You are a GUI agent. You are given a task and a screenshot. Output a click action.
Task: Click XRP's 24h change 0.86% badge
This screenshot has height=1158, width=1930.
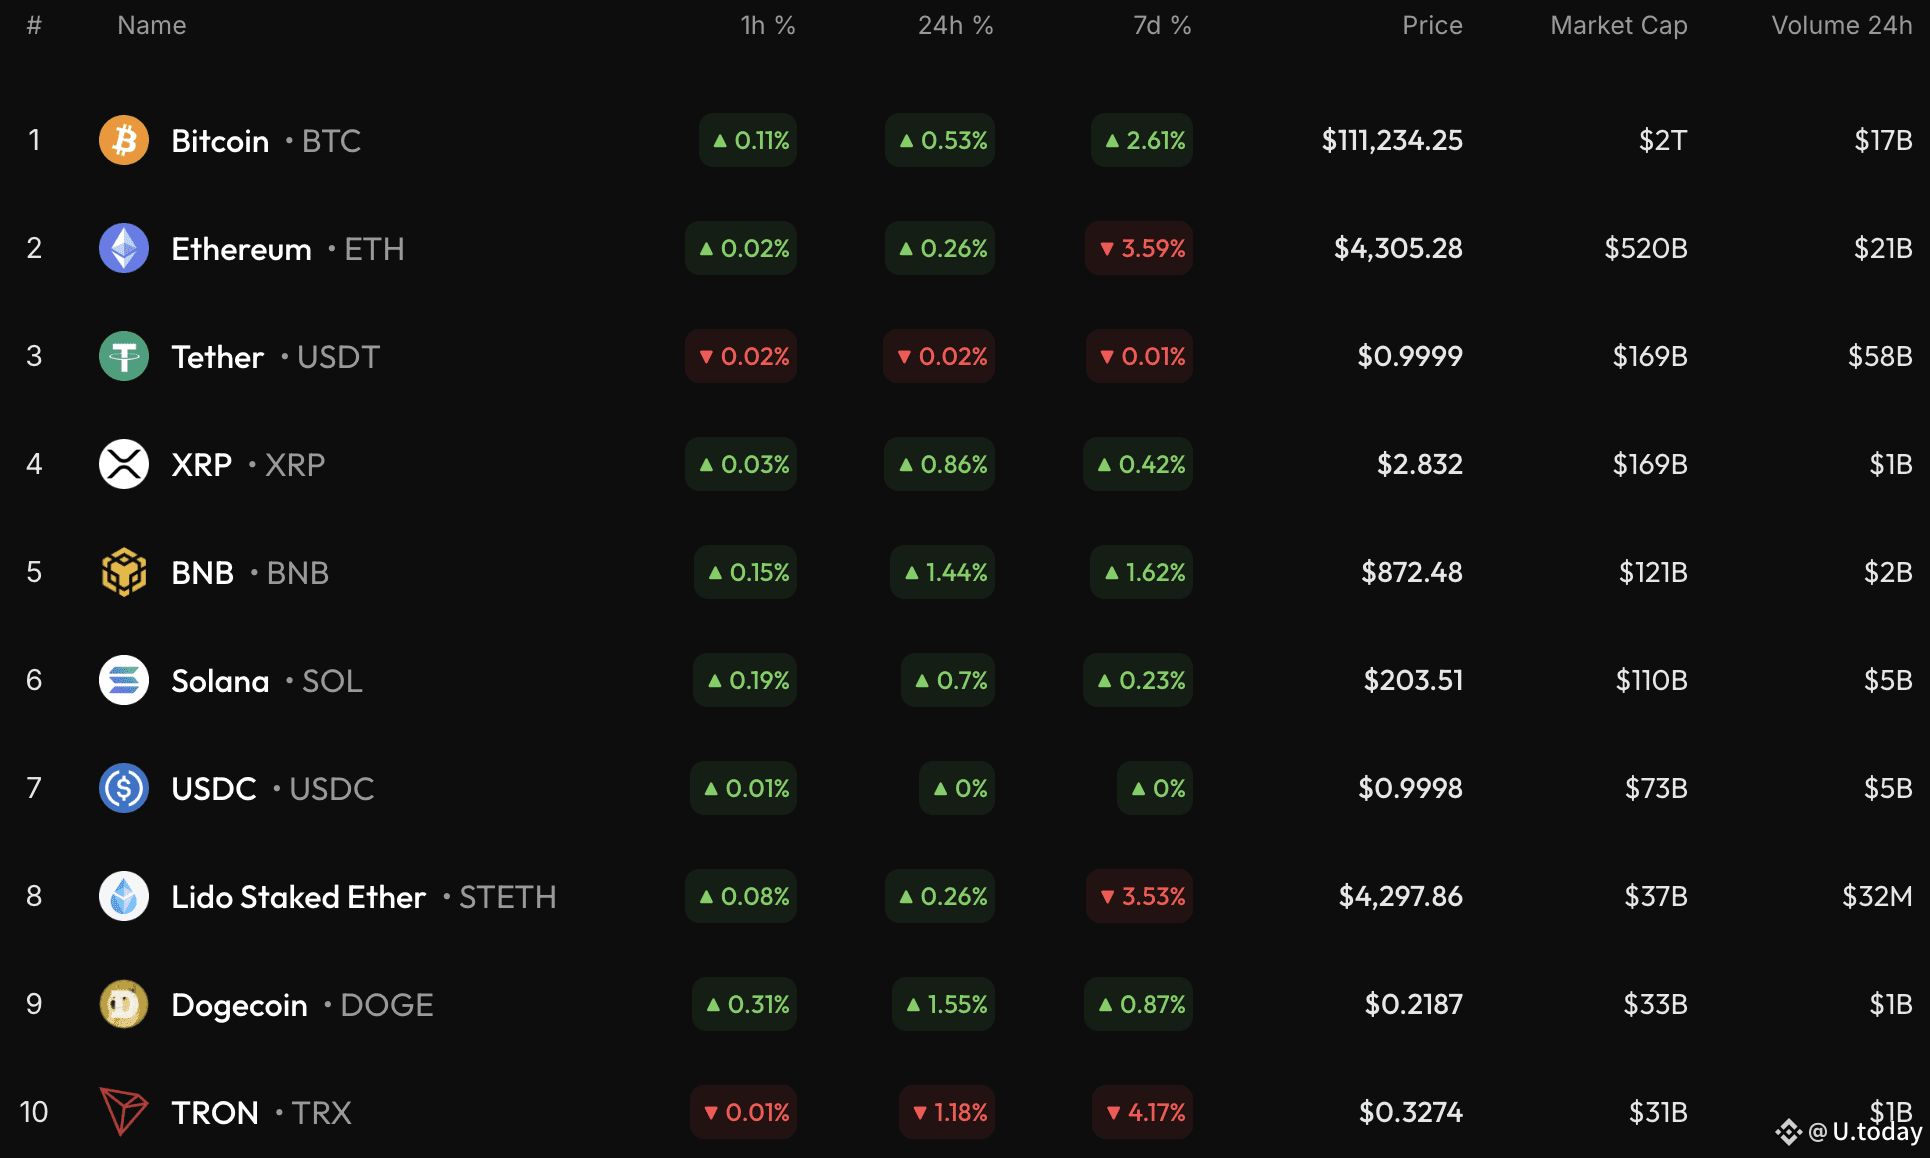[939, 464]
